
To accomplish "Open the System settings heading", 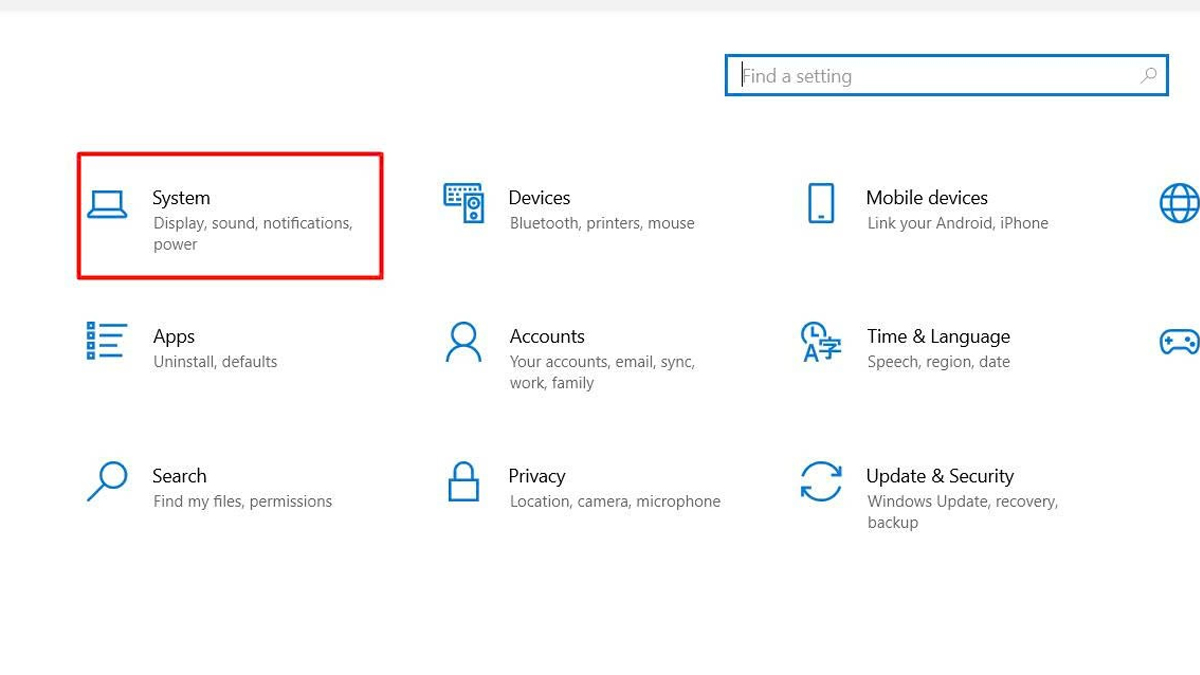I will pos(181,198).
